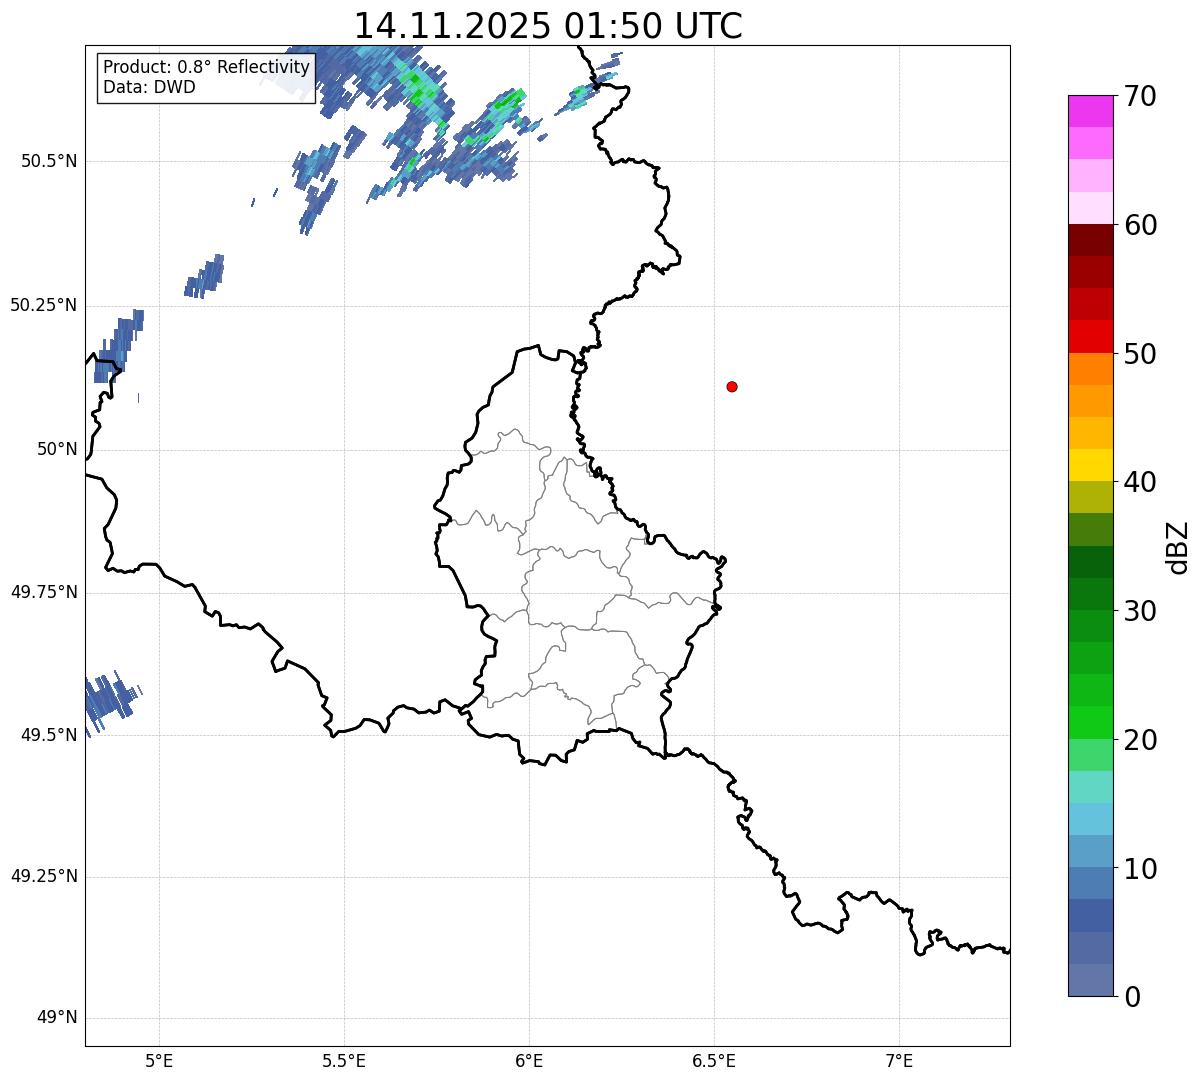Pick the dark maroon swatch below 60
This screenshot has height=1081, width=1202.
[x=1090, y=240]
